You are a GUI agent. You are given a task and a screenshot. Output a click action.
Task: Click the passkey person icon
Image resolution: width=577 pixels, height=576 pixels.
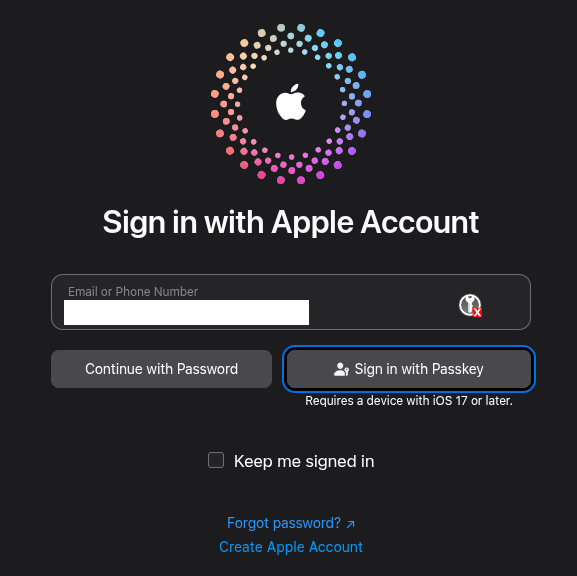point(341,369)
